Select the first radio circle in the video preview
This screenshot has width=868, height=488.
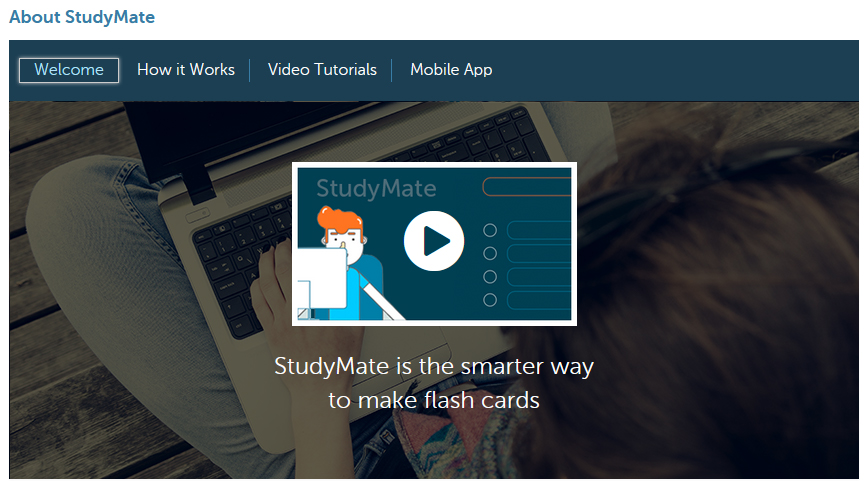coord(490,230)
